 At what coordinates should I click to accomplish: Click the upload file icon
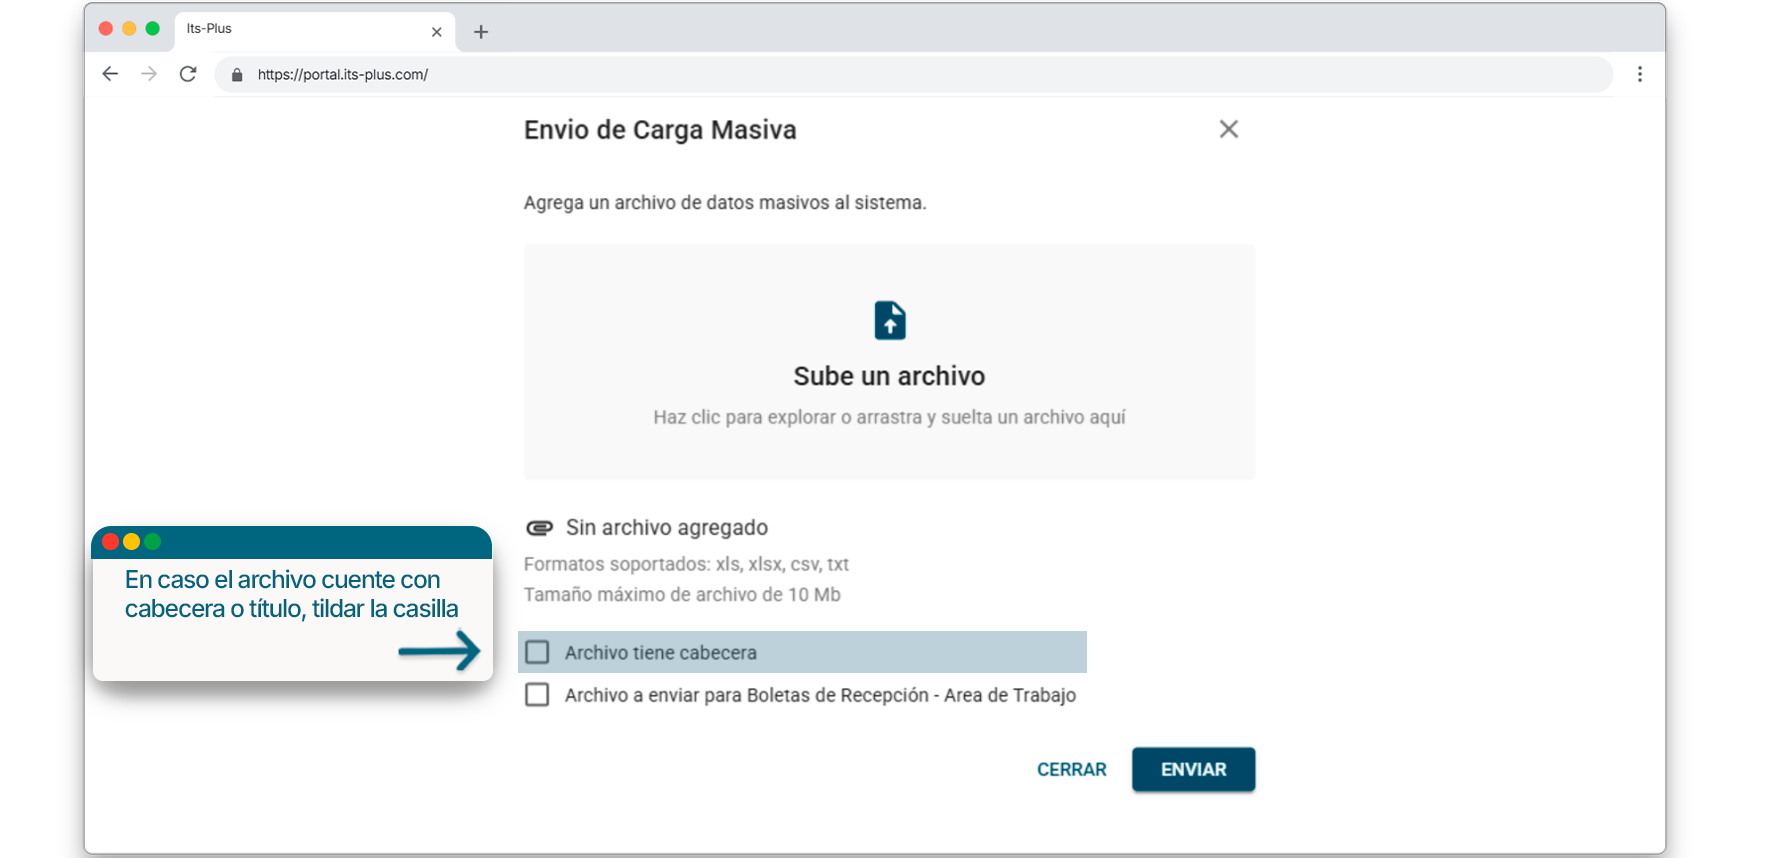click(889, 321)
